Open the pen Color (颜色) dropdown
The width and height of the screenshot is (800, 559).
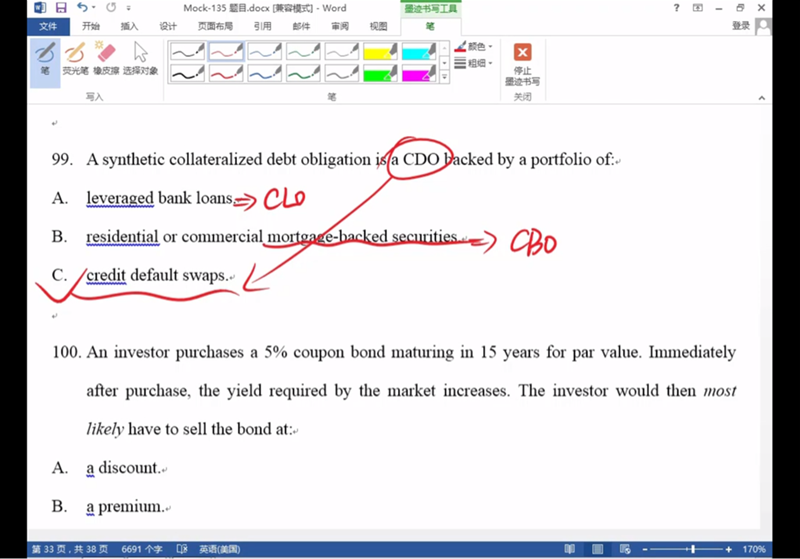click(x=478, y=46)
